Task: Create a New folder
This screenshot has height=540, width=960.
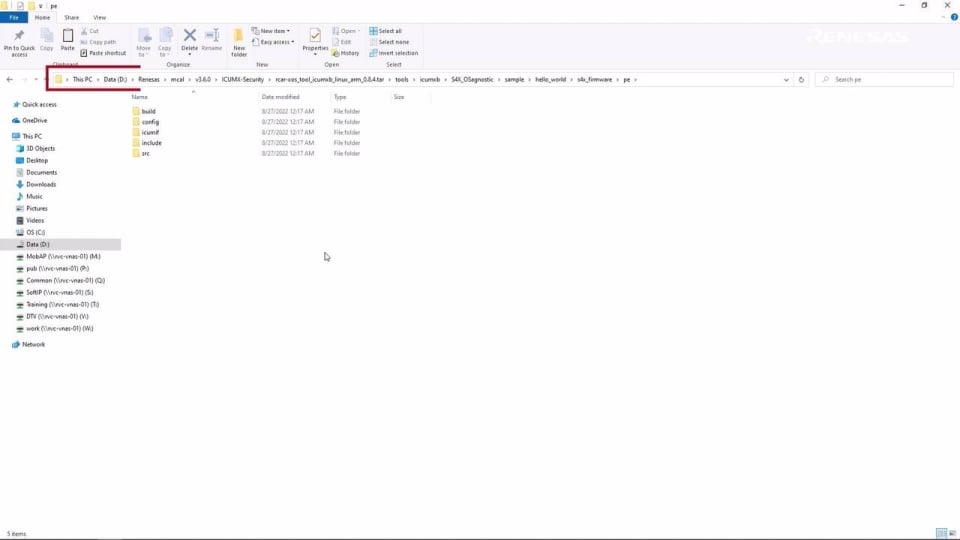Action: (x=239, y=42)
